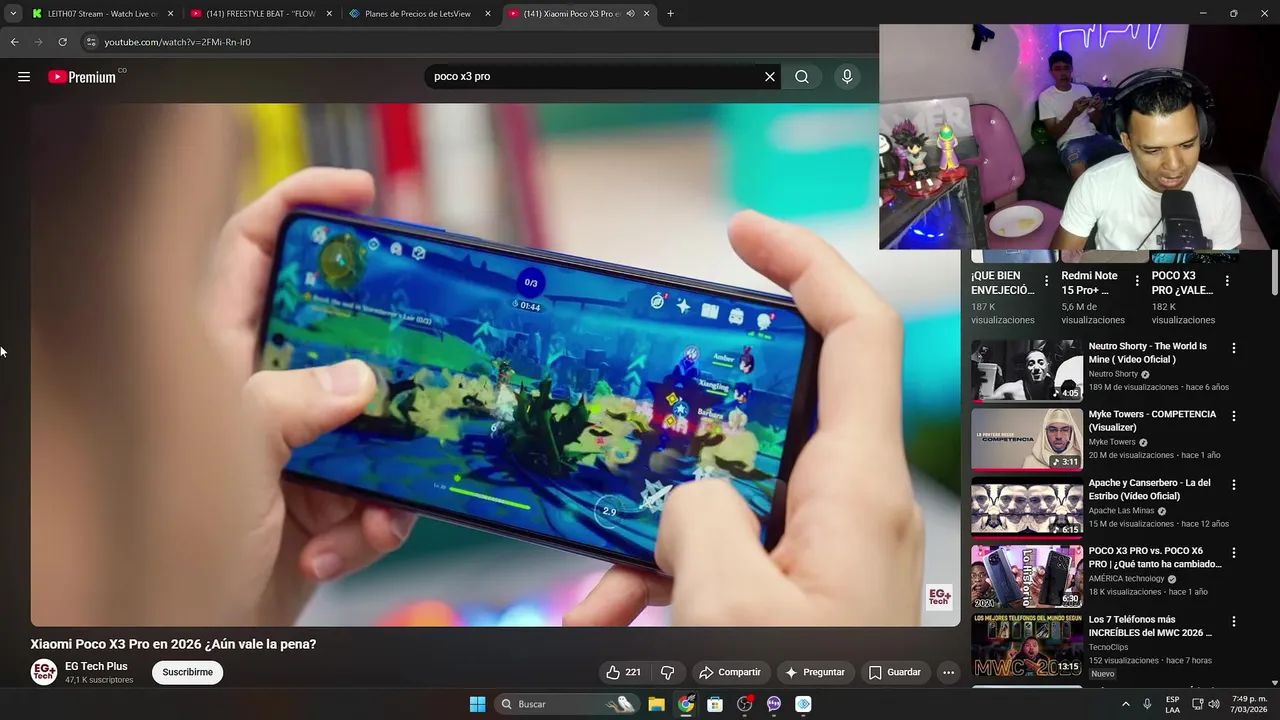Open the YouTube hamburger guide menu

pyautogui.click(x=24, y=77)
